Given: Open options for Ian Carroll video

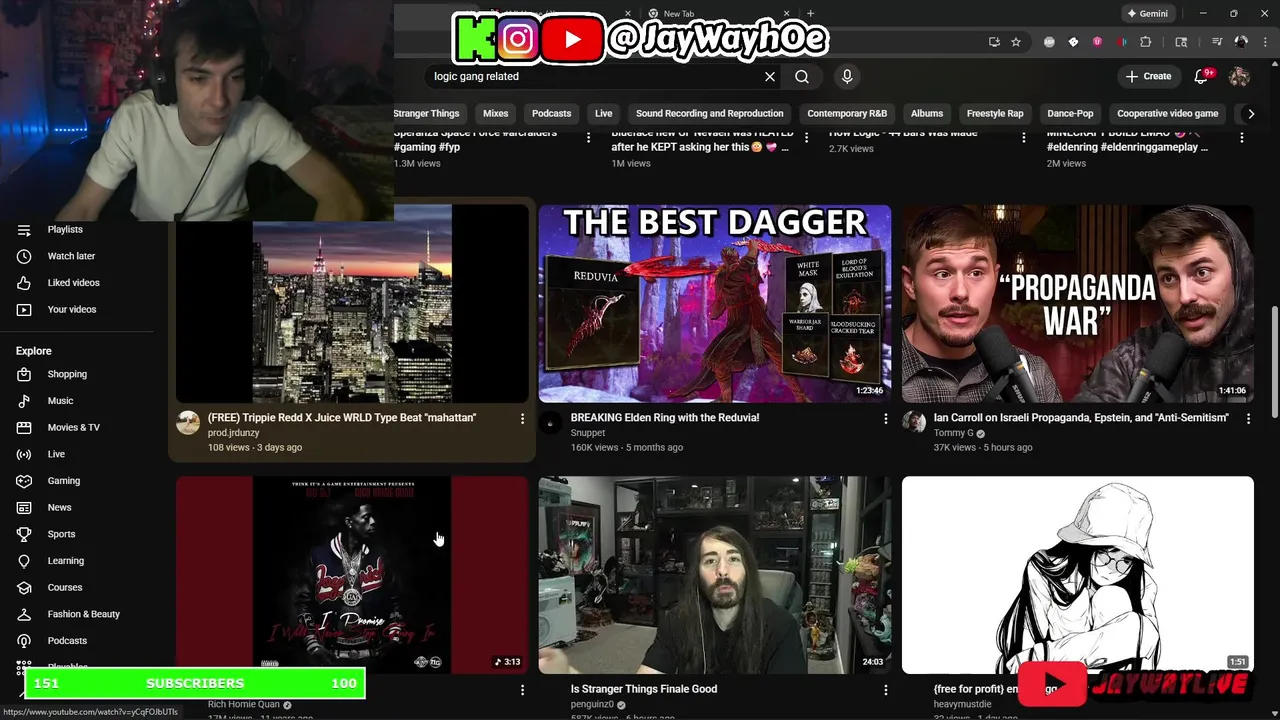Looking at the screenshot, I should [x=1248, y=418].
